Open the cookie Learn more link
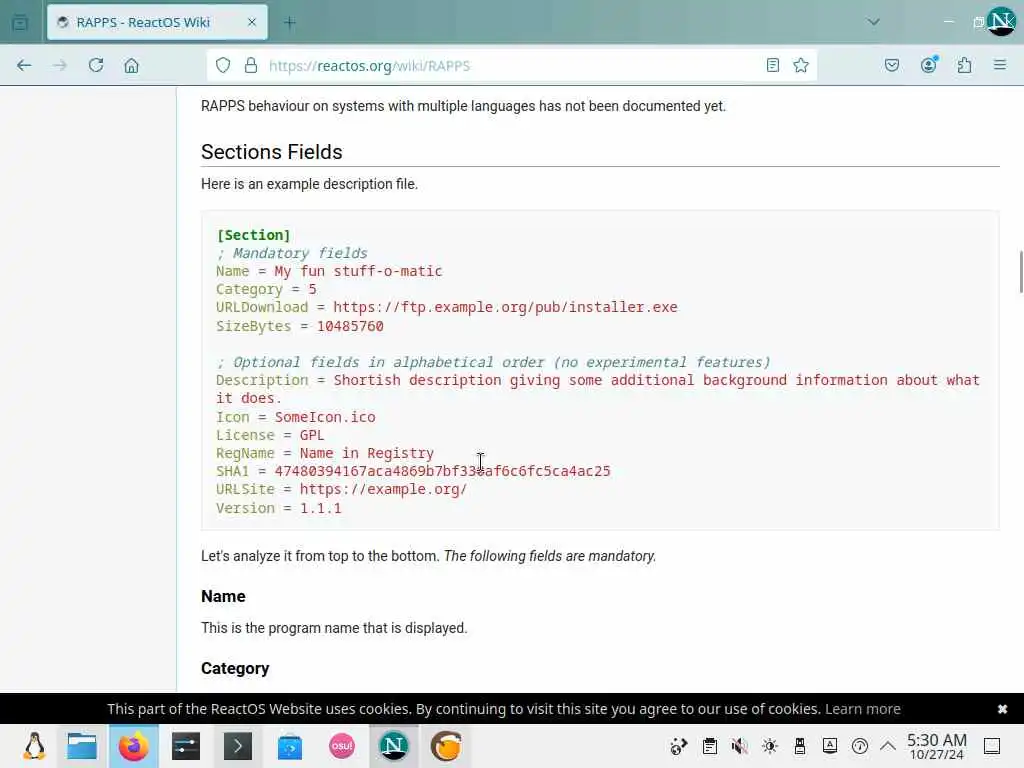Screen dimensions: 1024x768 (x=863, y=709)
